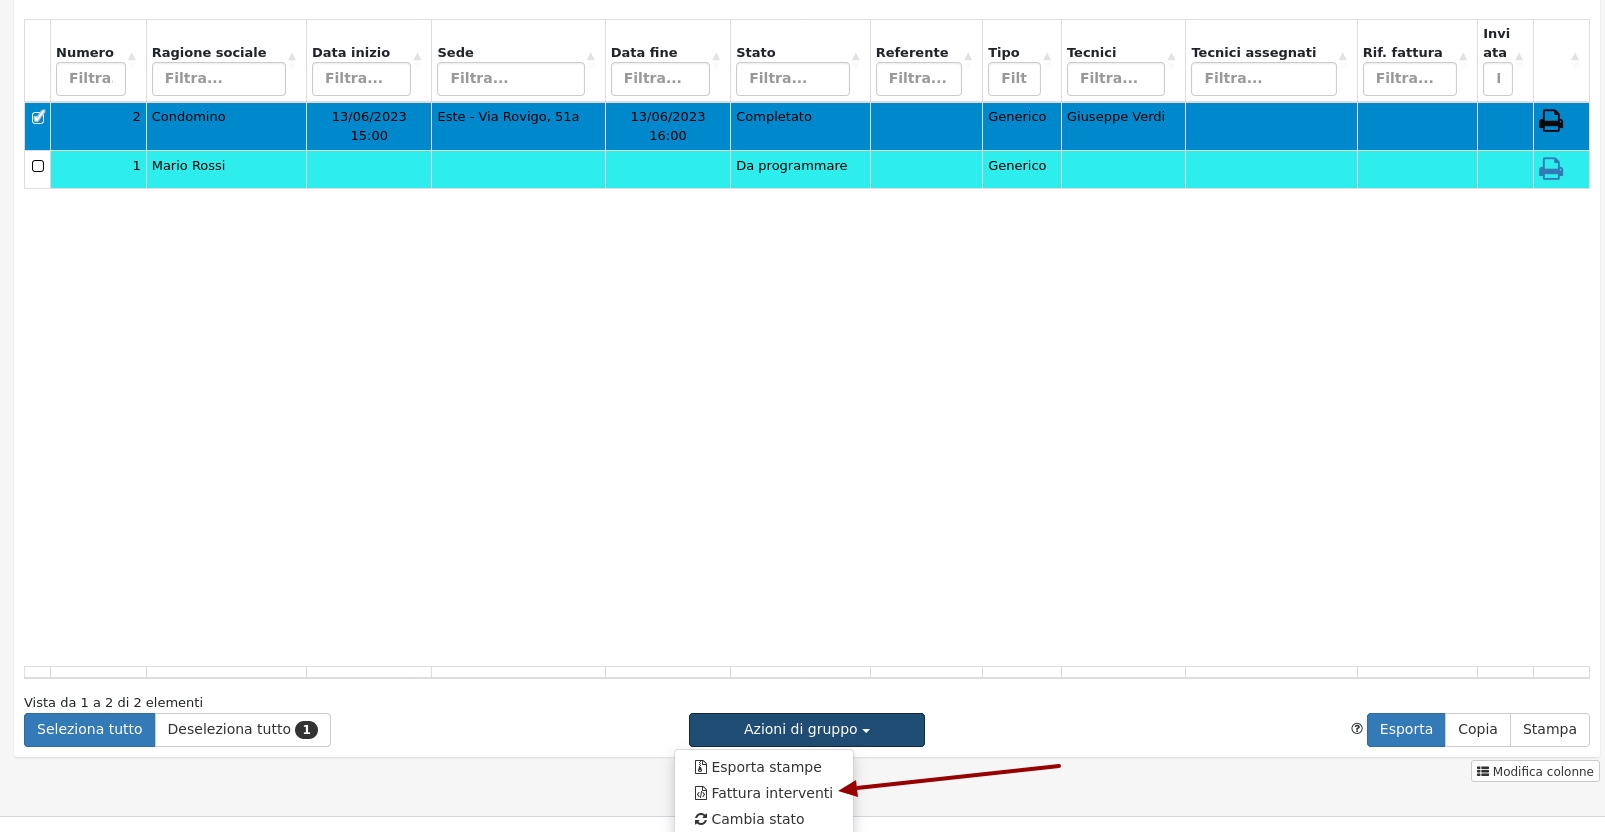The image size is (1605, 832).
Task: Select Cambia stato menu entry
Action: 756,819
